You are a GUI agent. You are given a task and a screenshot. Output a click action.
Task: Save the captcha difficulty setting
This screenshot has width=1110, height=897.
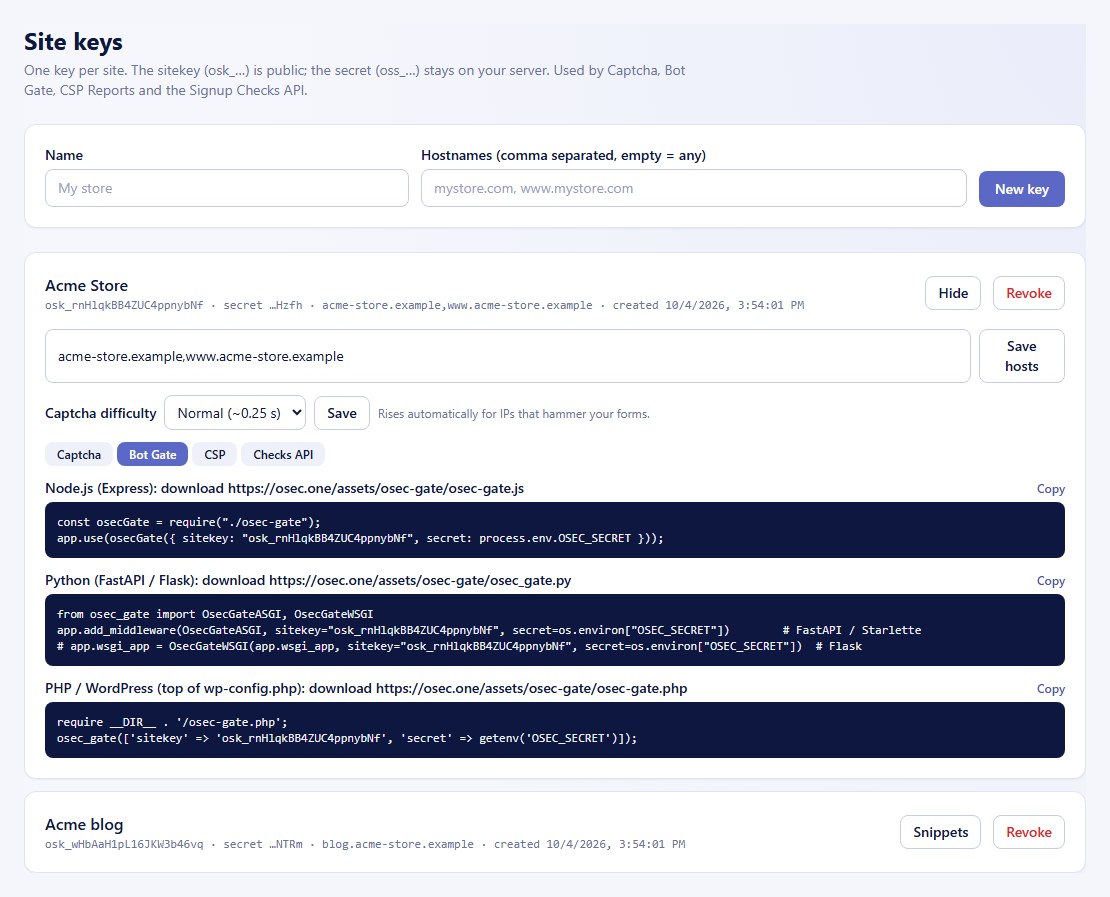click(x=342, y=413)
